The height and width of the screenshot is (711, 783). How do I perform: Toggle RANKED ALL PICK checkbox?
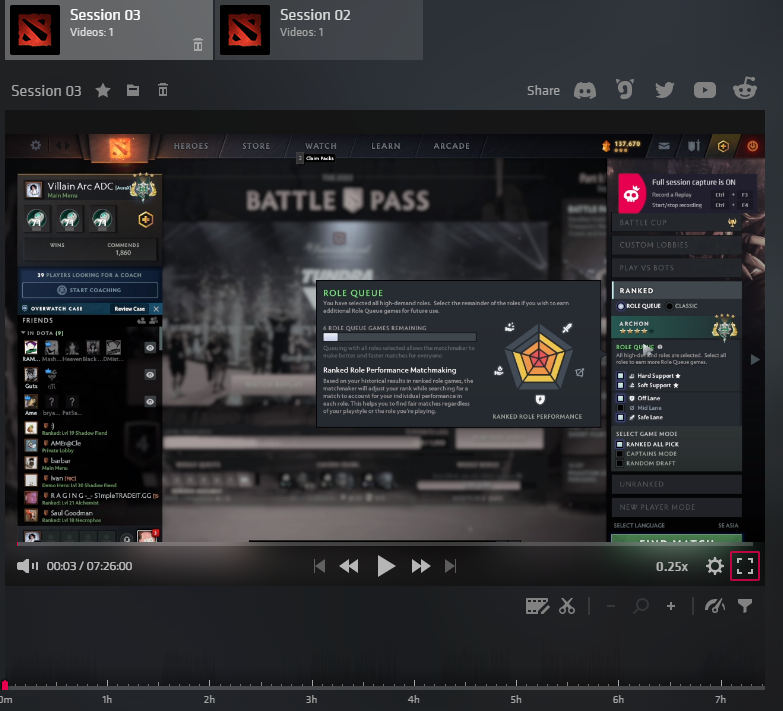(x=620, y=444)
